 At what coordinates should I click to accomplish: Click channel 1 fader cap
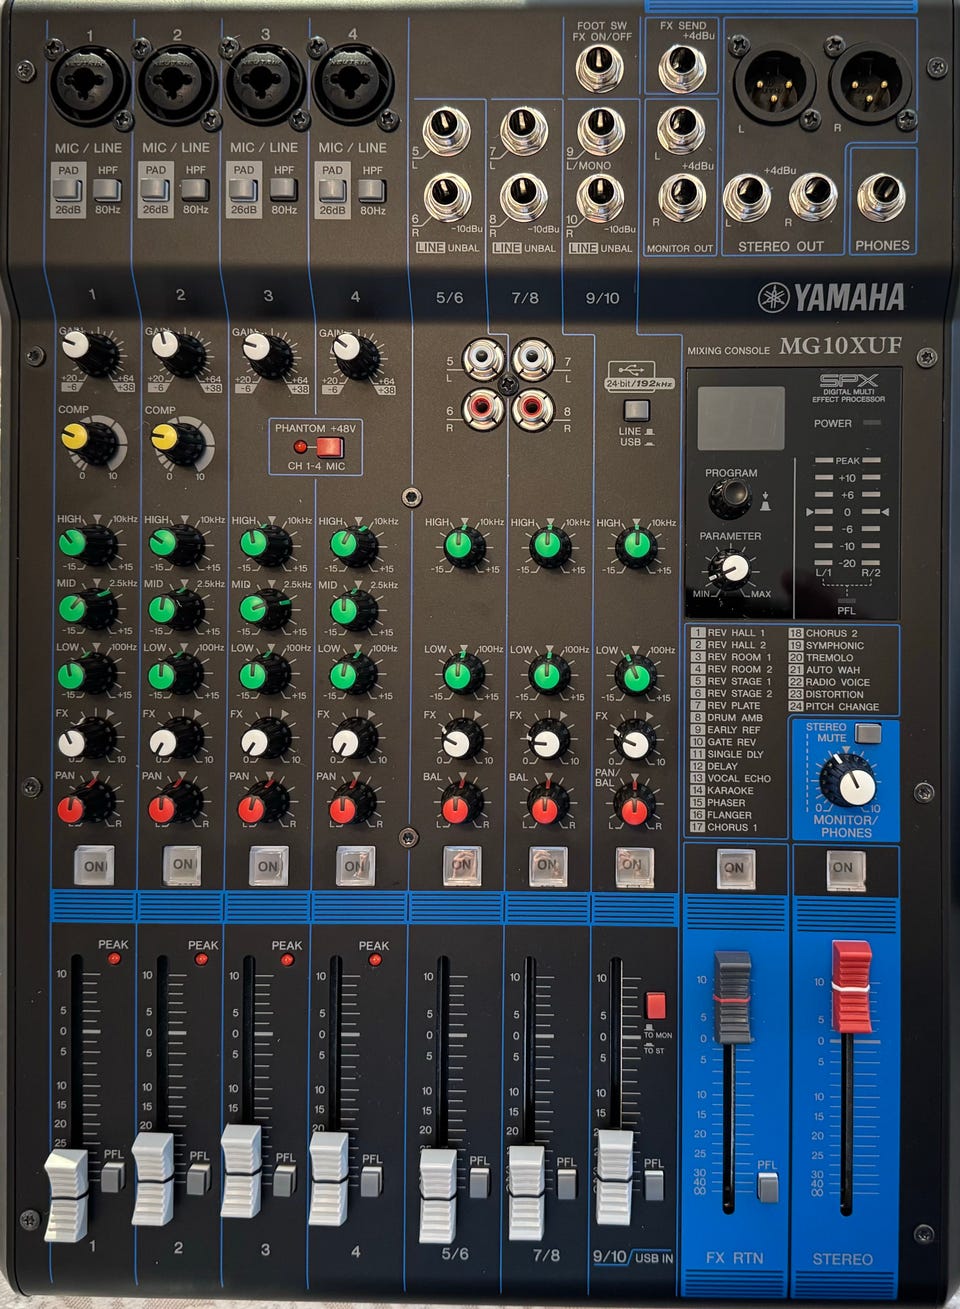68,1194
